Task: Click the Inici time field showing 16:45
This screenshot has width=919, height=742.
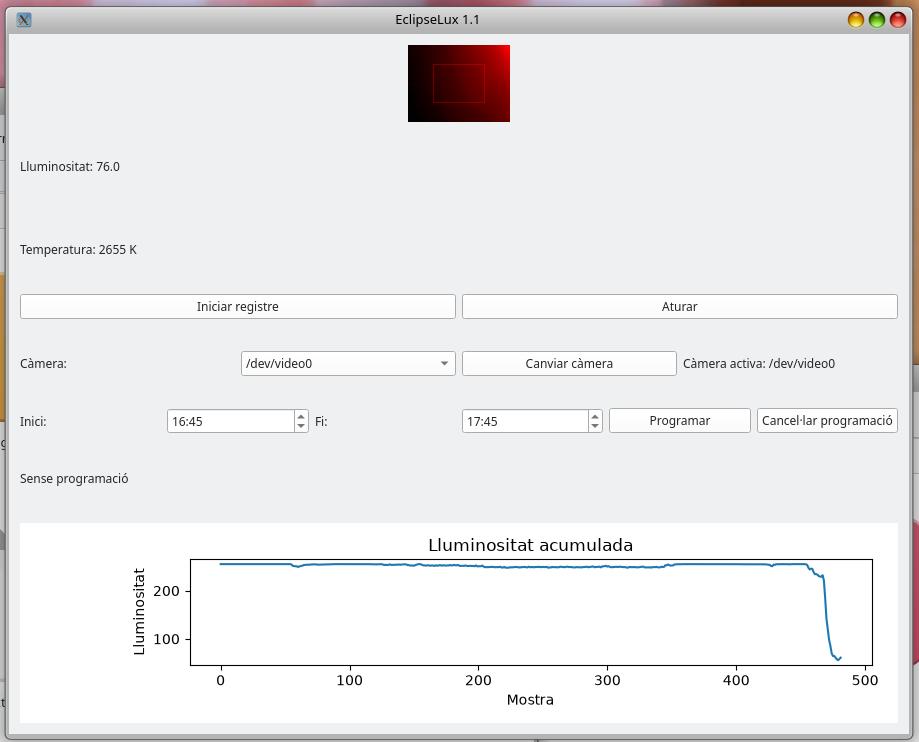Action: click(230, 421)
